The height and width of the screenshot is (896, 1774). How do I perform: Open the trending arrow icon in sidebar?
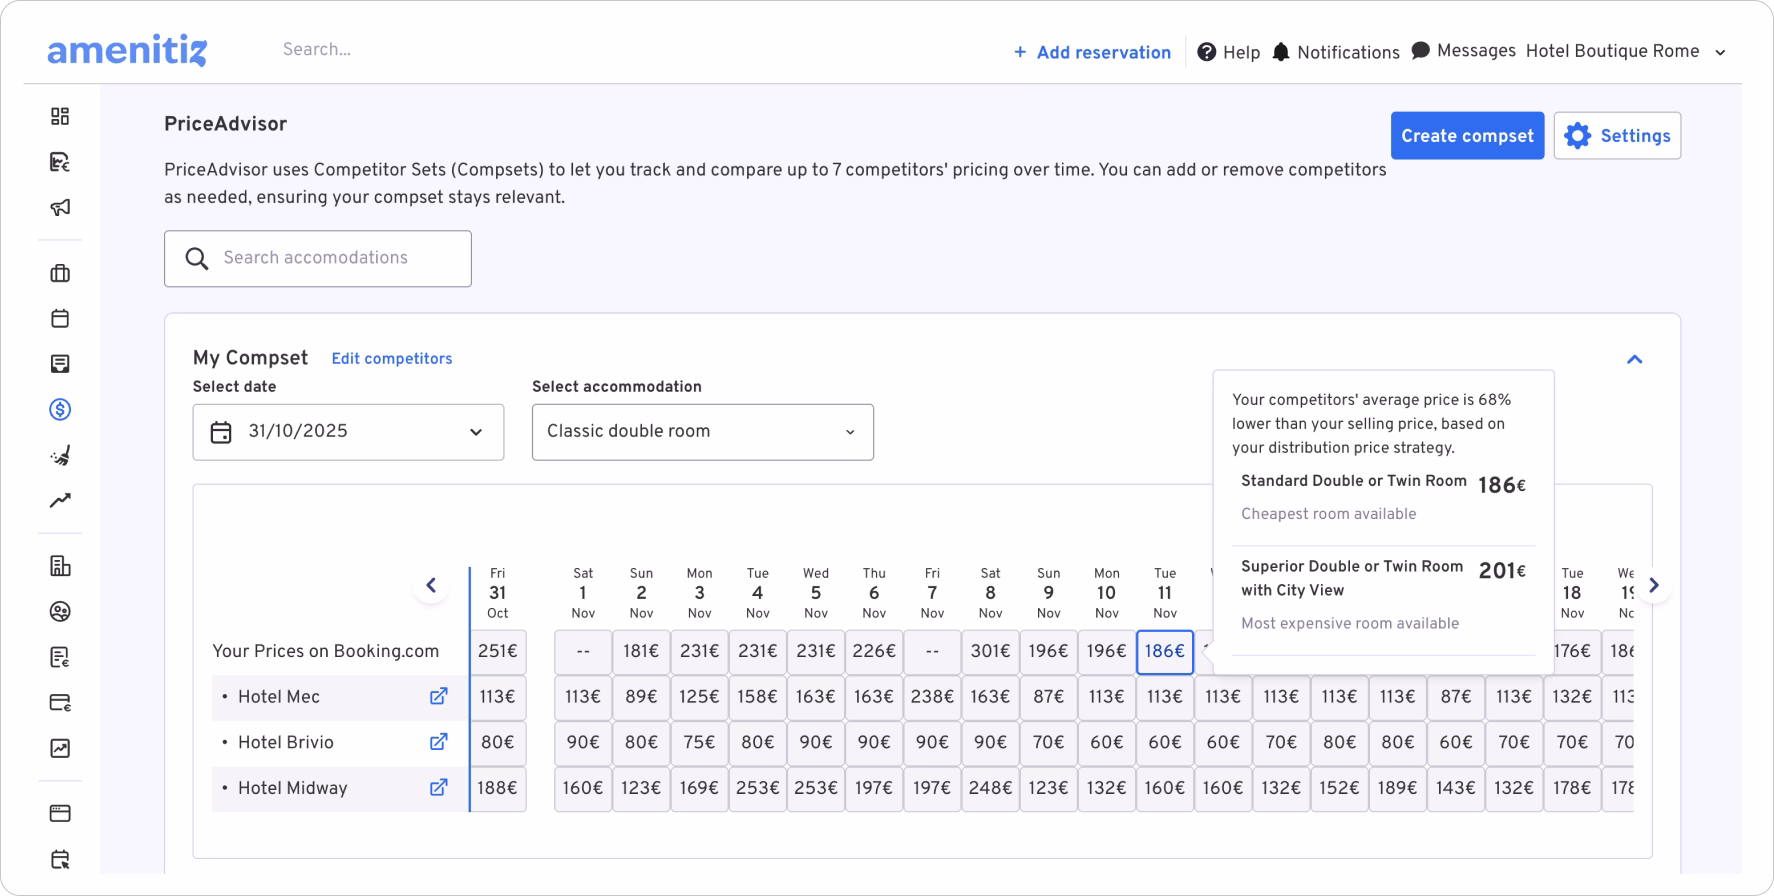60,500
